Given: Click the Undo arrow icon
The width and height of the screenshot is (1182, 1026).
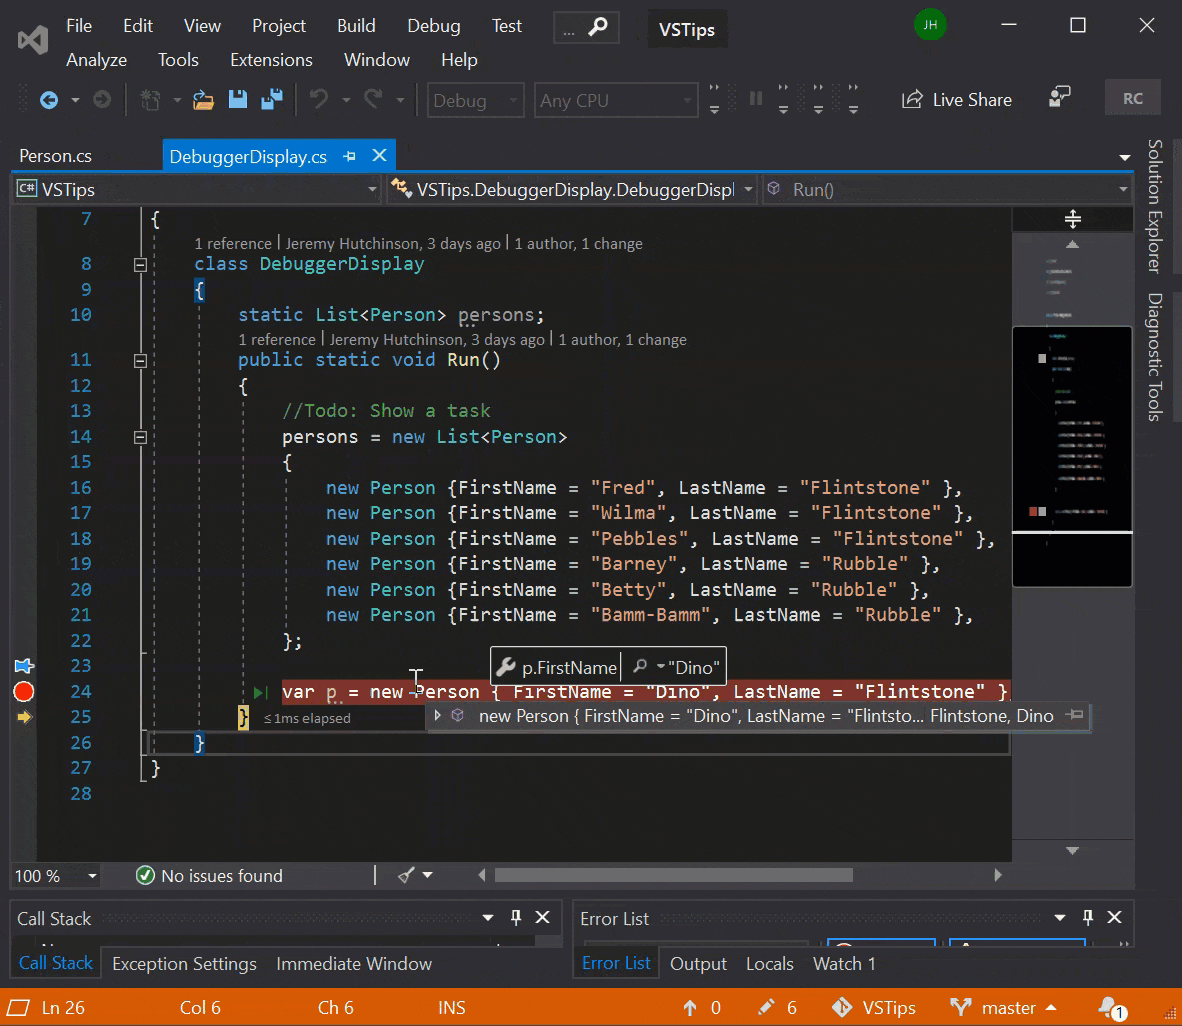Looking at the screenshot, I should [319, 100].
